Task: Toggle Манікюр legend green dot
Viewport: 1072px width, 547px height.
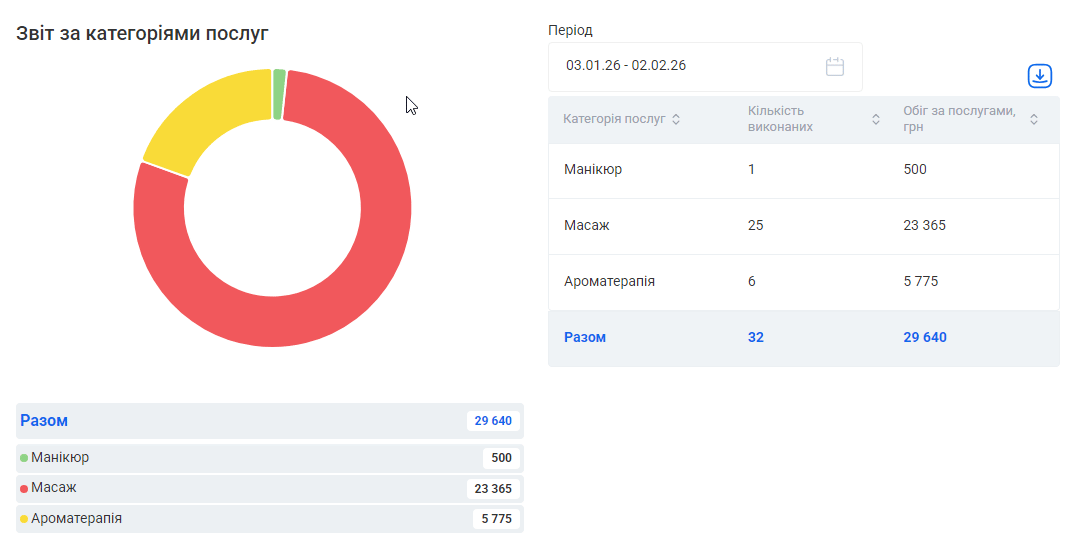Action: pos(24,458)
